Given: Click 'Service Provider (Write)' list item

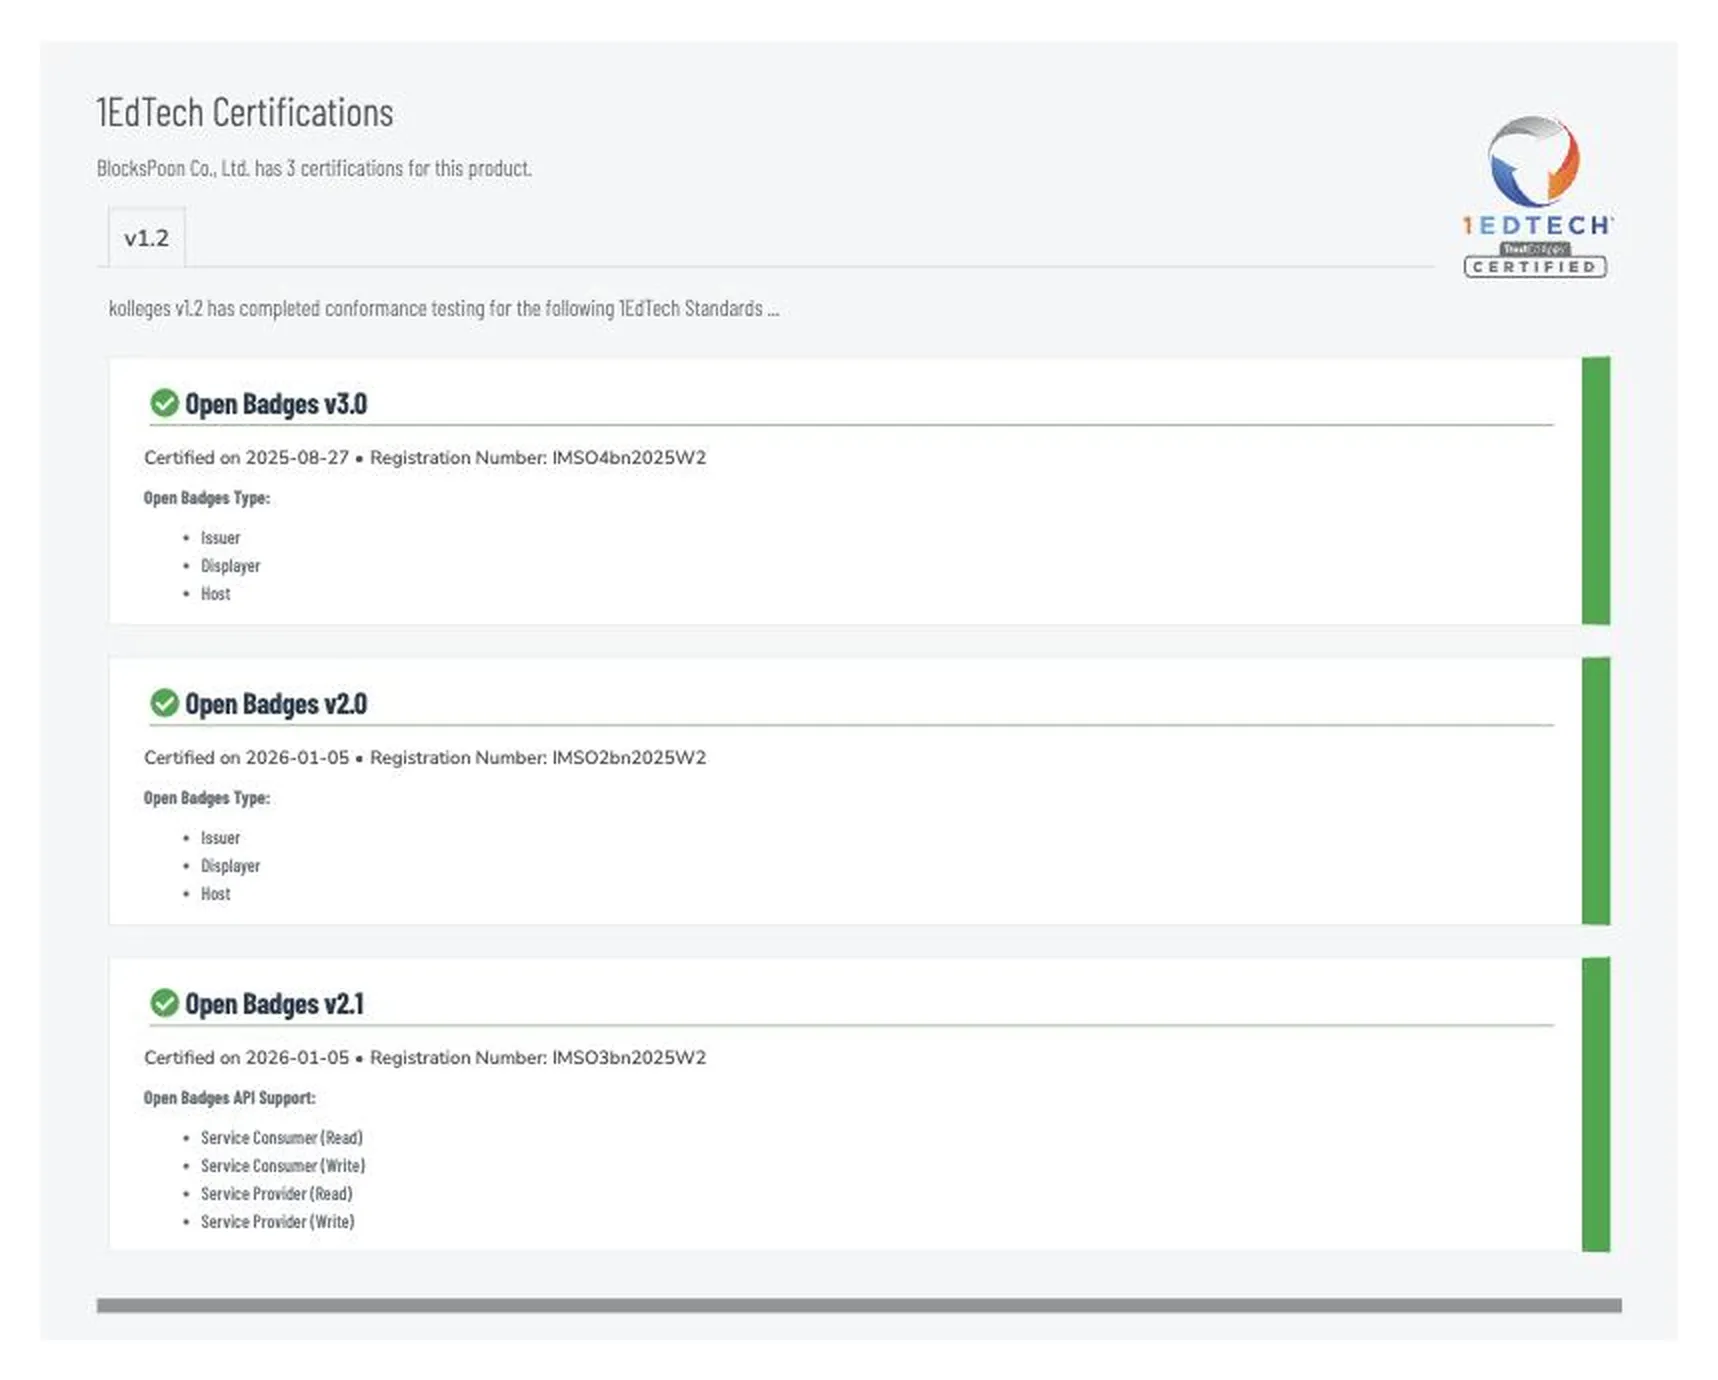Looking at the screenshot, I should [x=278, y=1222].
